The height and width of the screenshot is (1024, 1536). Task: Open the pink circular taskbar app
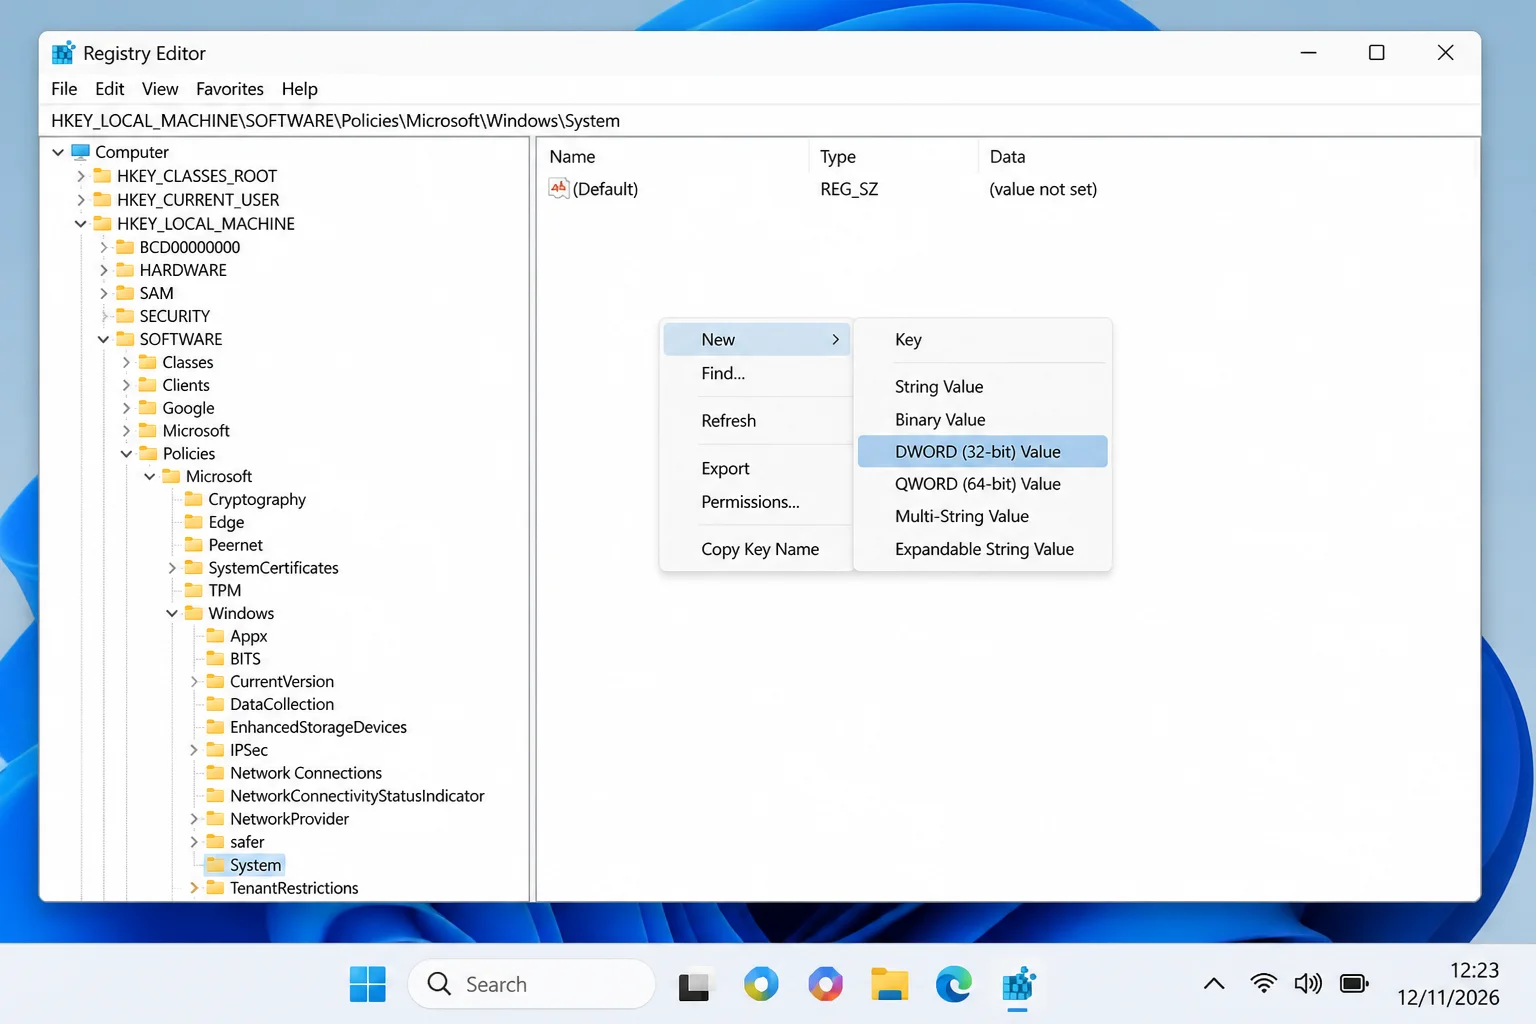coord(825,985)
